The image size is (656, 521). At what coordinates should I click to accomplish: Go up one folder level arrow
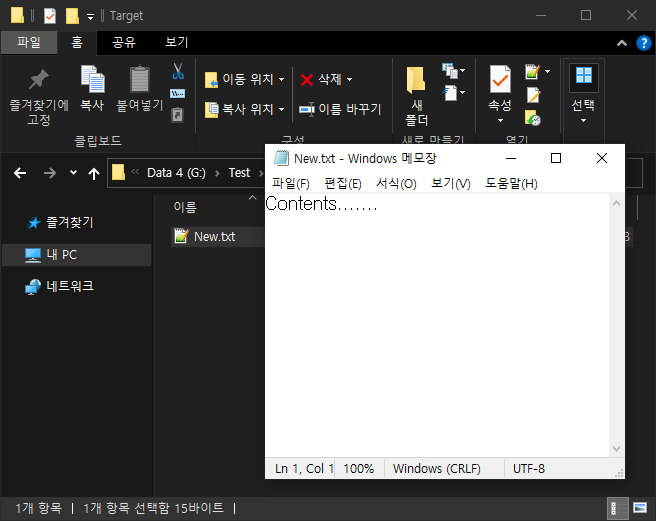pos(94,173)
